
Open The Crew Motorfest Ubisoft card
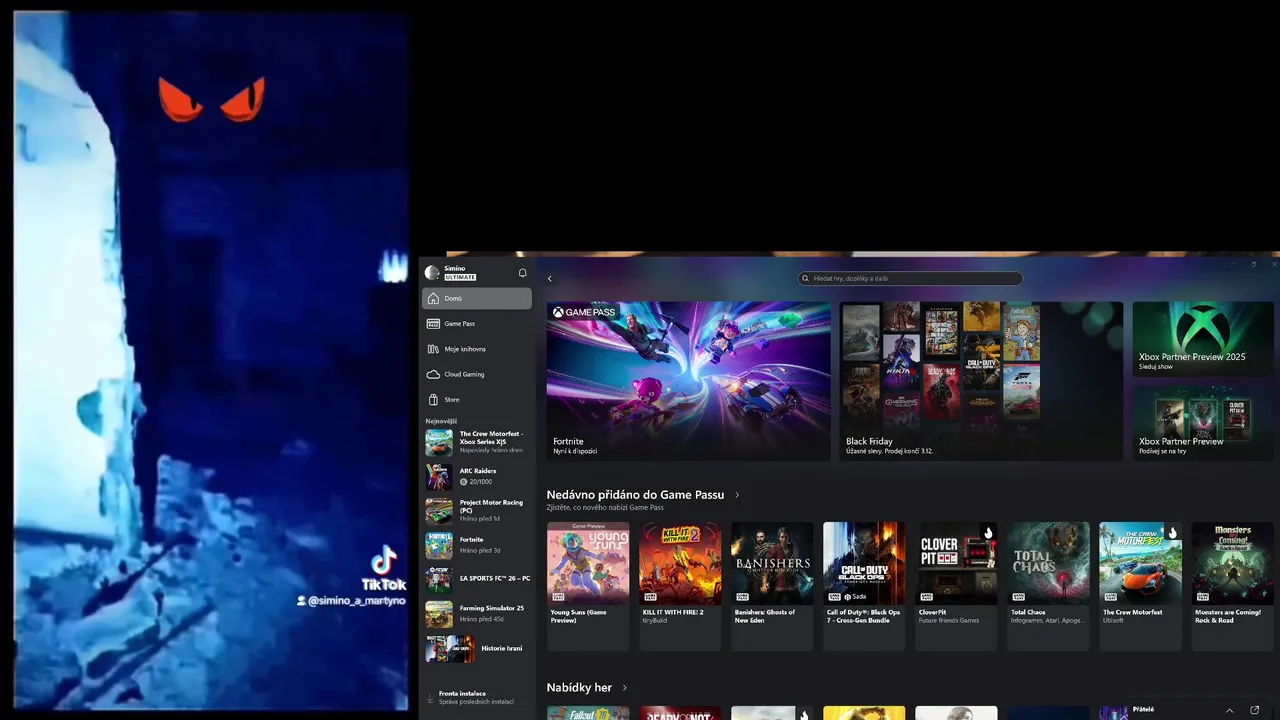(x=1140, y=586)
